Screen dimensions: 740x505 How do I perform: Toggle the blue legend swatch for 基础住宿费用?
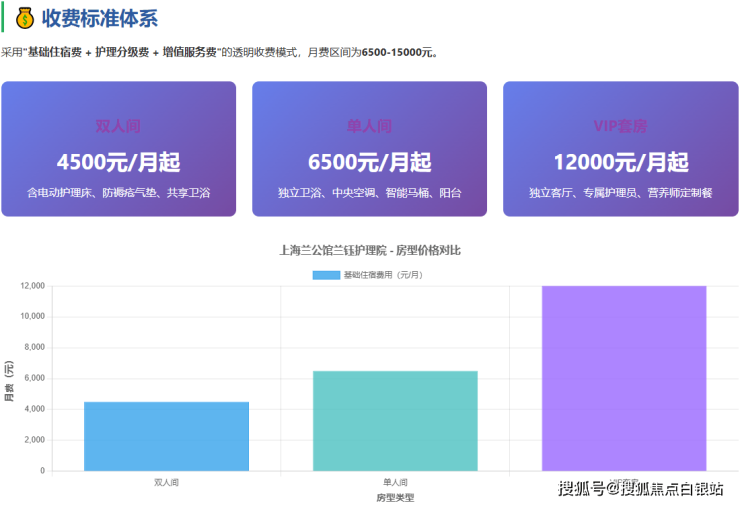coord(326,275)
